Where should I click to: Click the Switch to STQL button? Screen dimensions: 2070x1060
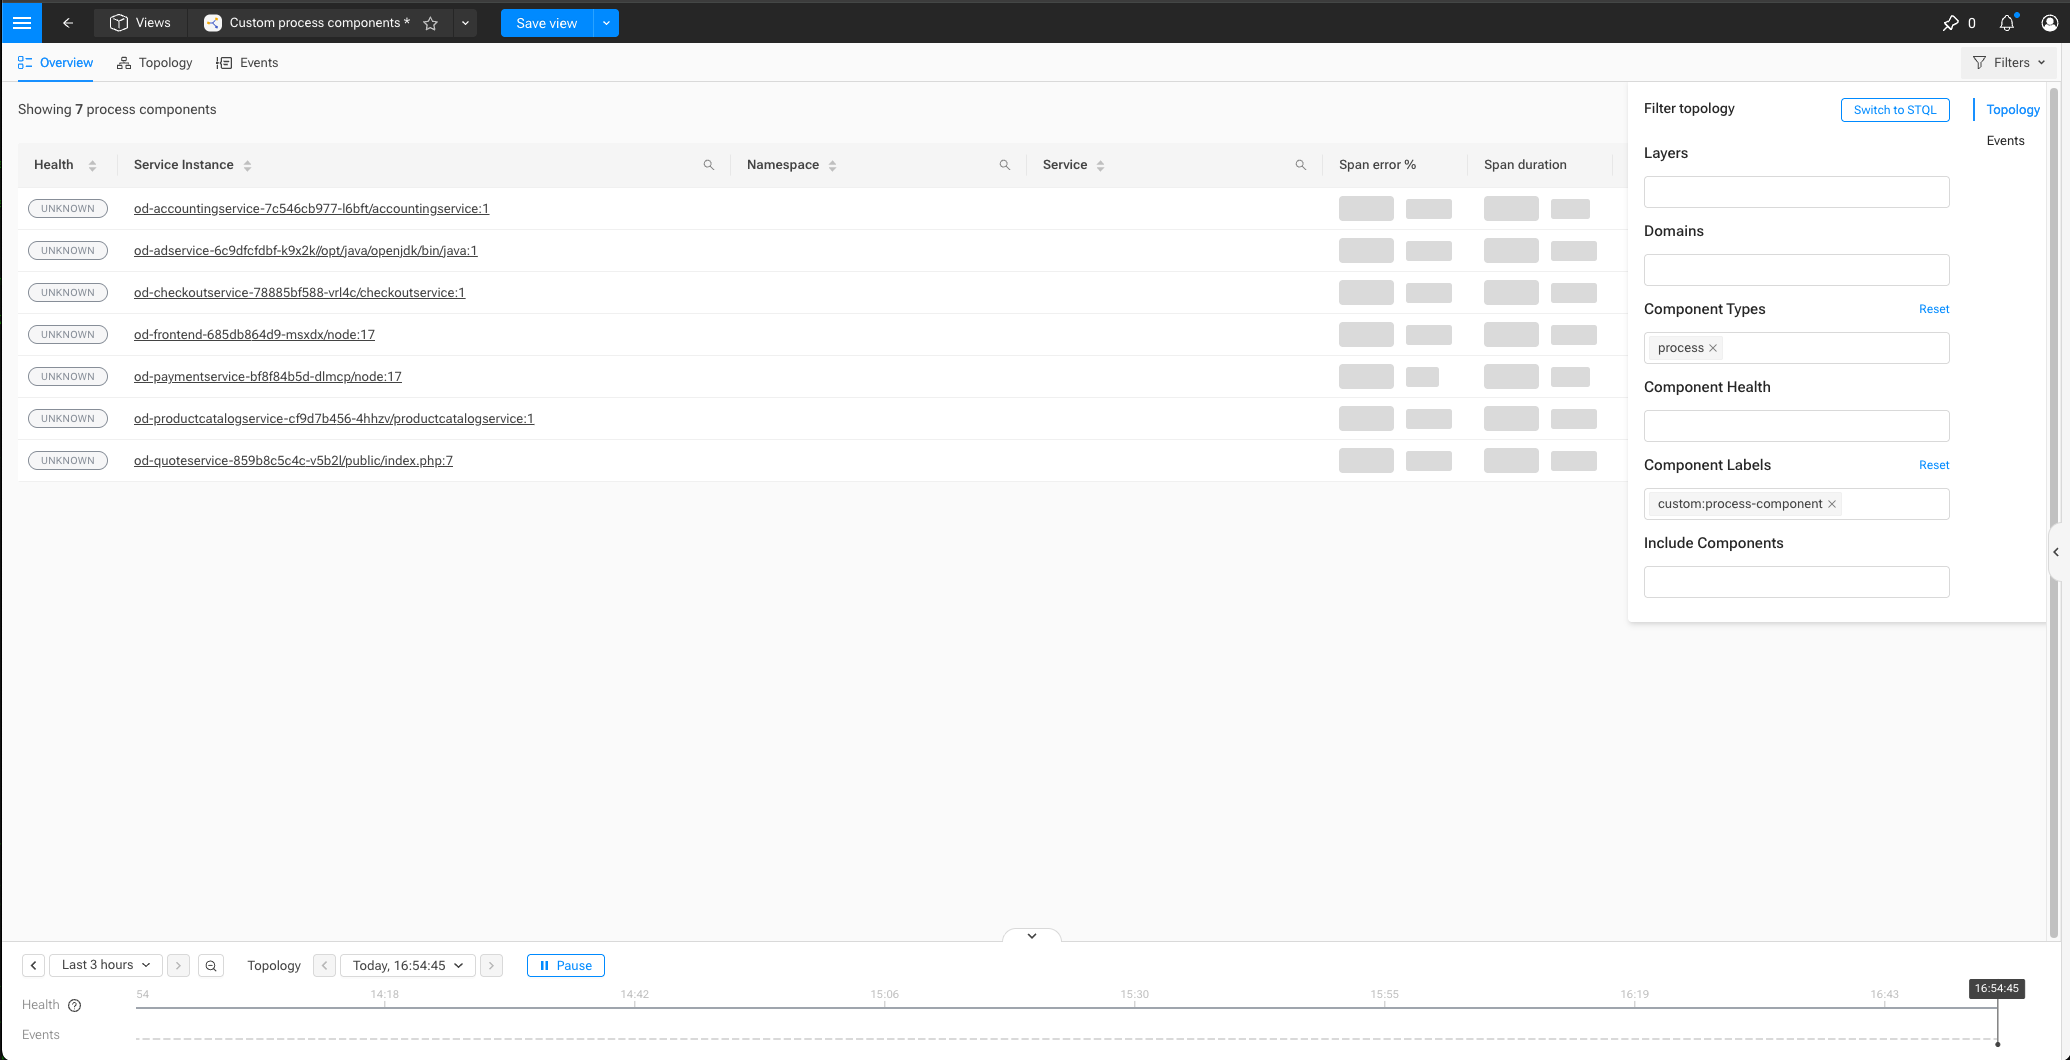point(1894,109)
